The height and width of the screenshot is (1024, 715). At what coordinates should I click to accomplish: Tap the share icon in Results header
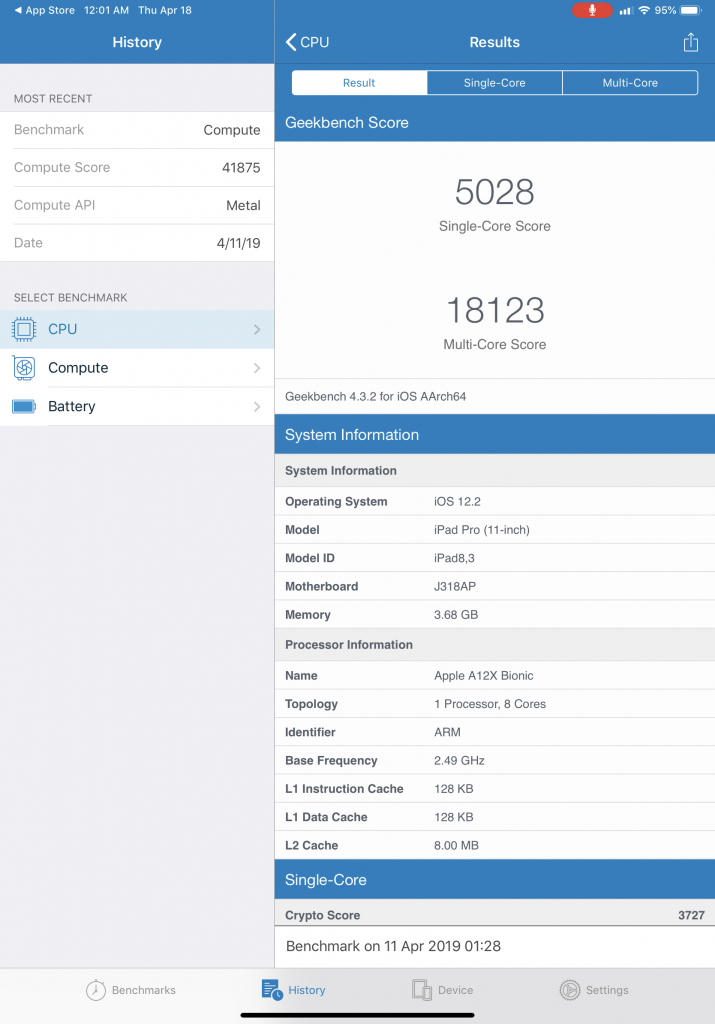pos(690,42)
